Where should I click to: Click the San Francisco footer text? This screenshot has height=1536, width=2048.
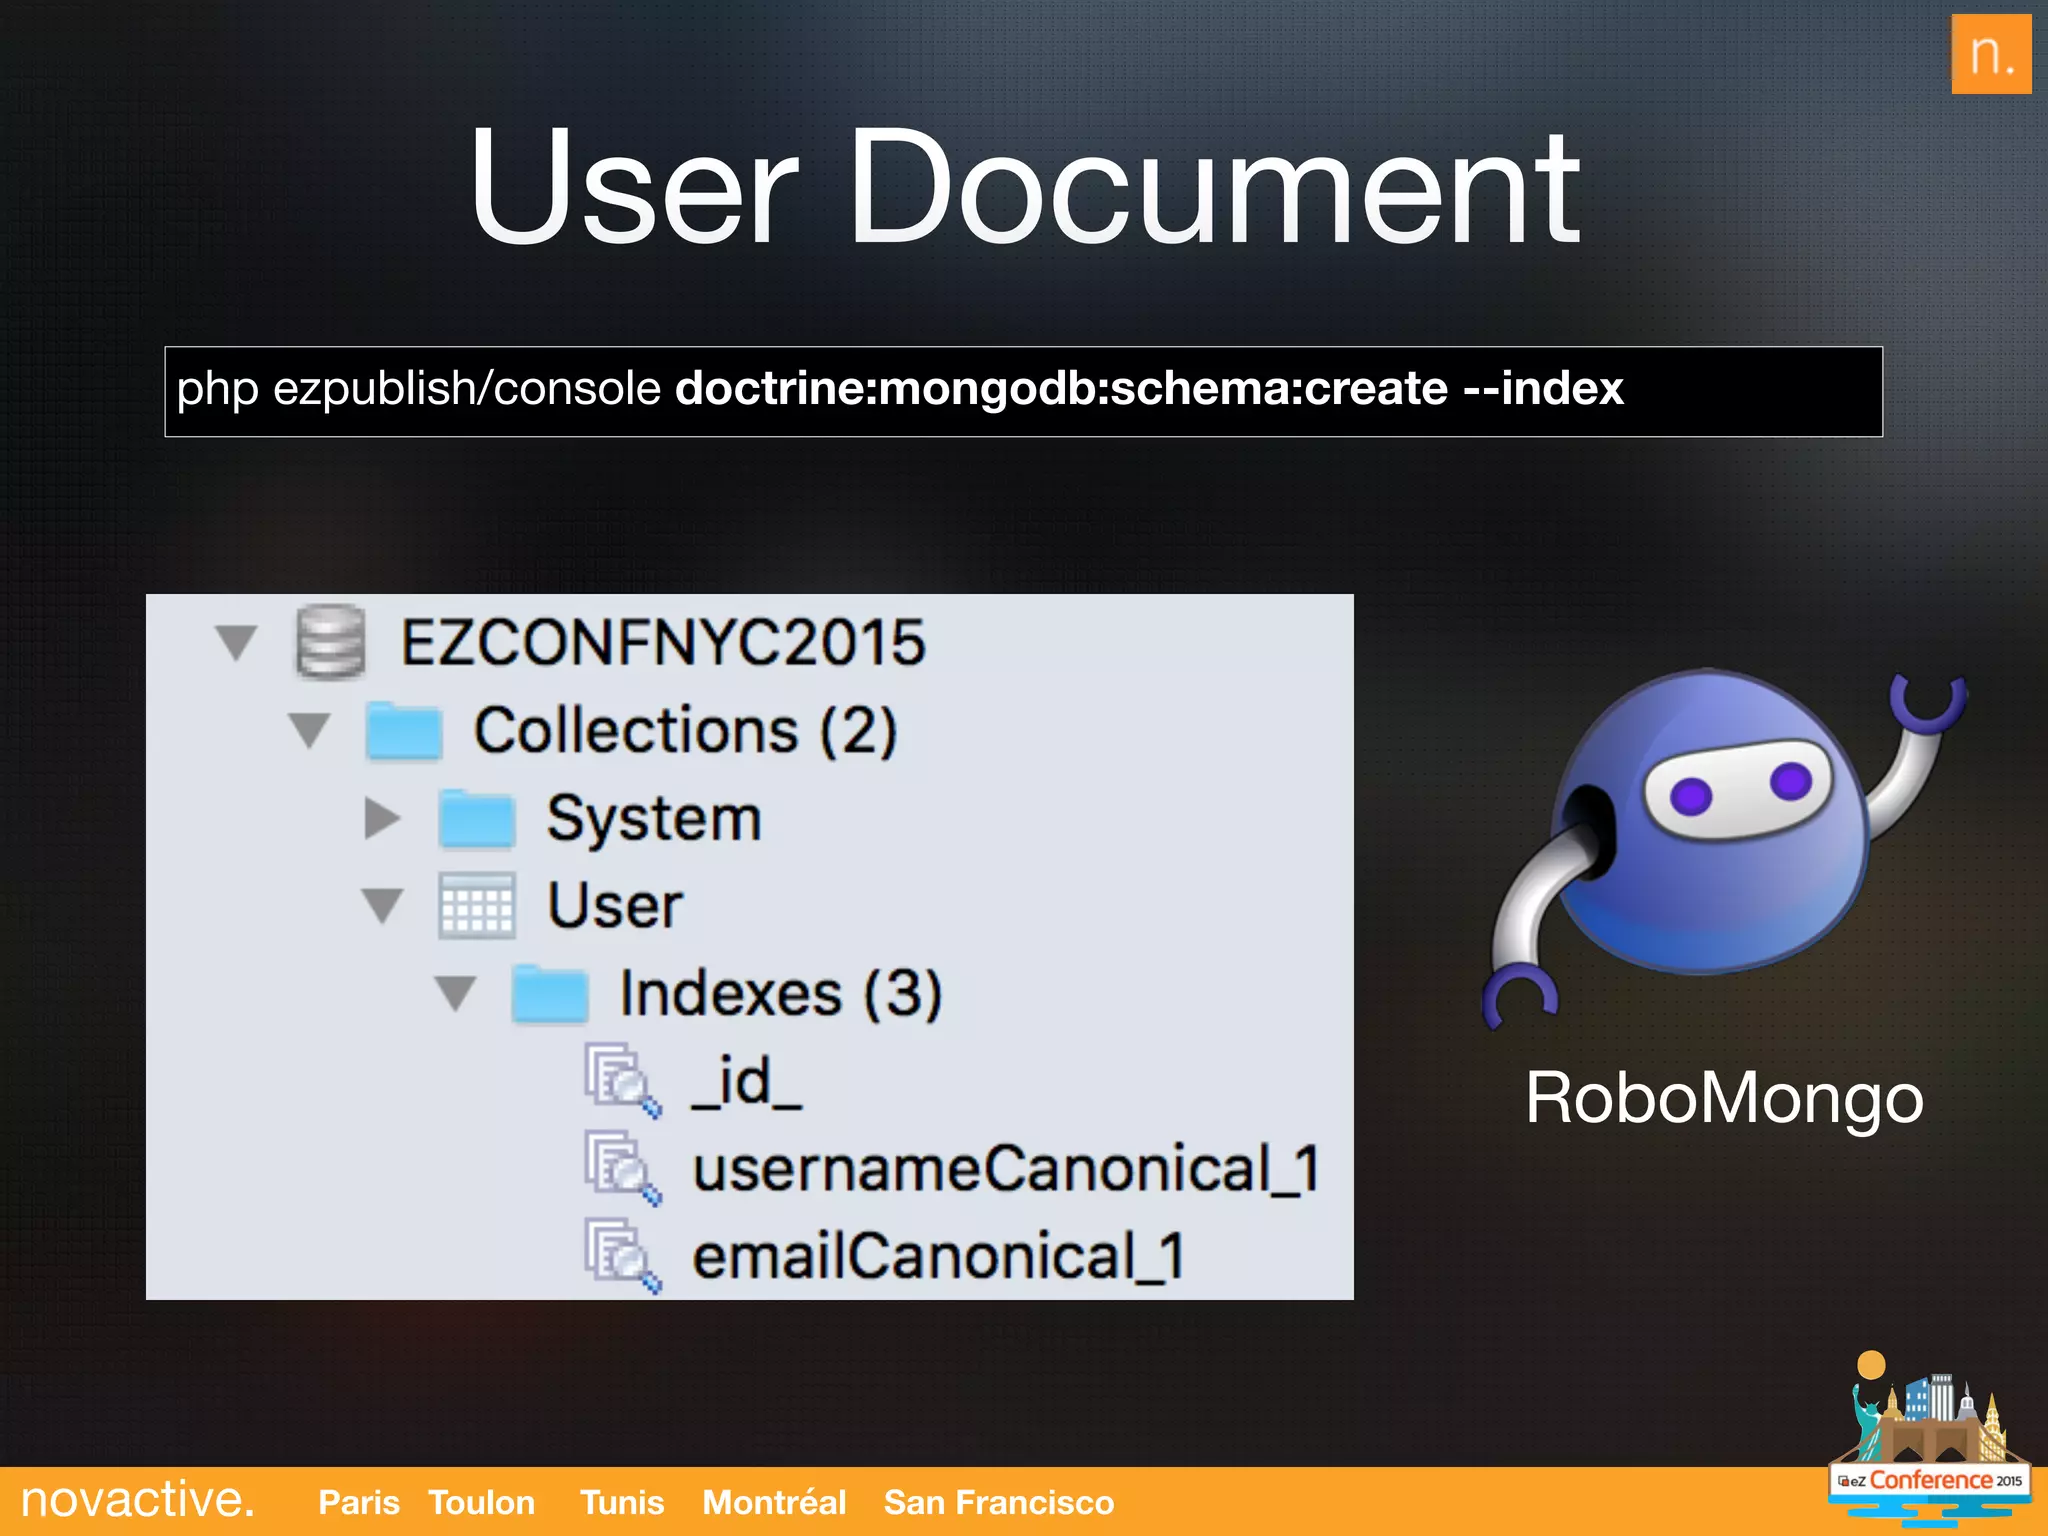(x=998, y=1502)
